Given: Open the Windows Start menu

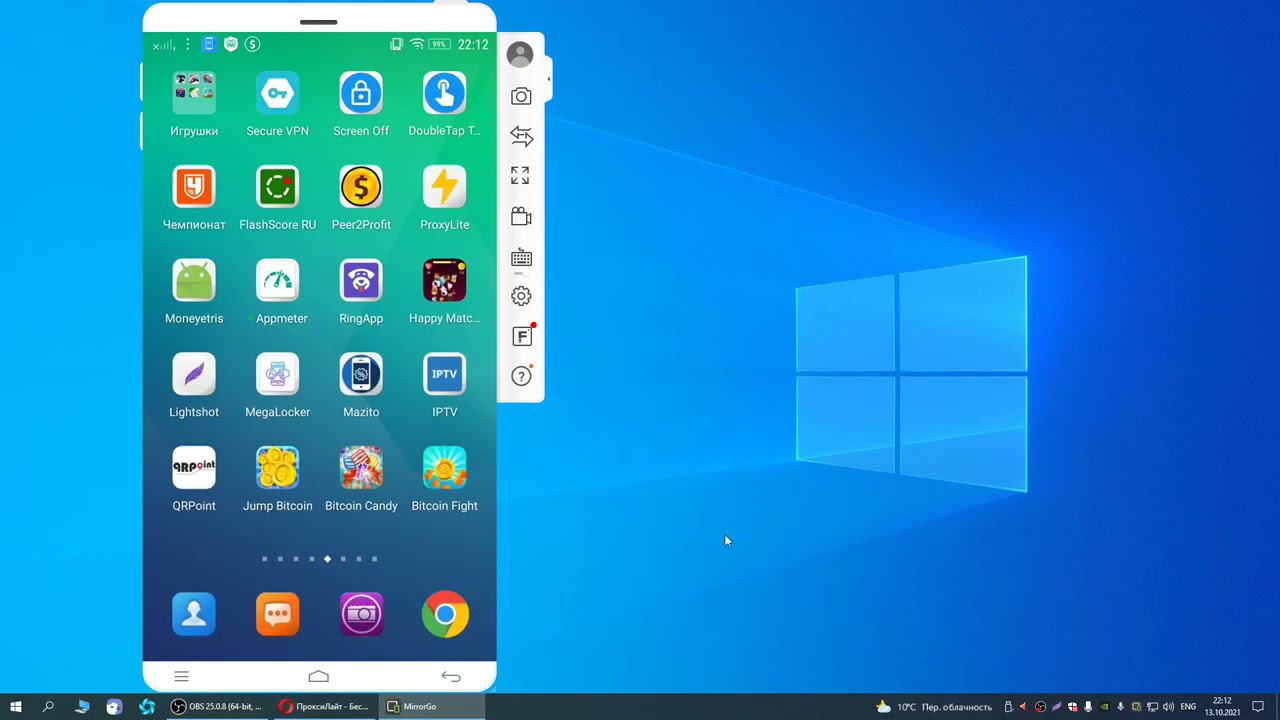Looking at the screenshot, I should (x=16, y=706).
